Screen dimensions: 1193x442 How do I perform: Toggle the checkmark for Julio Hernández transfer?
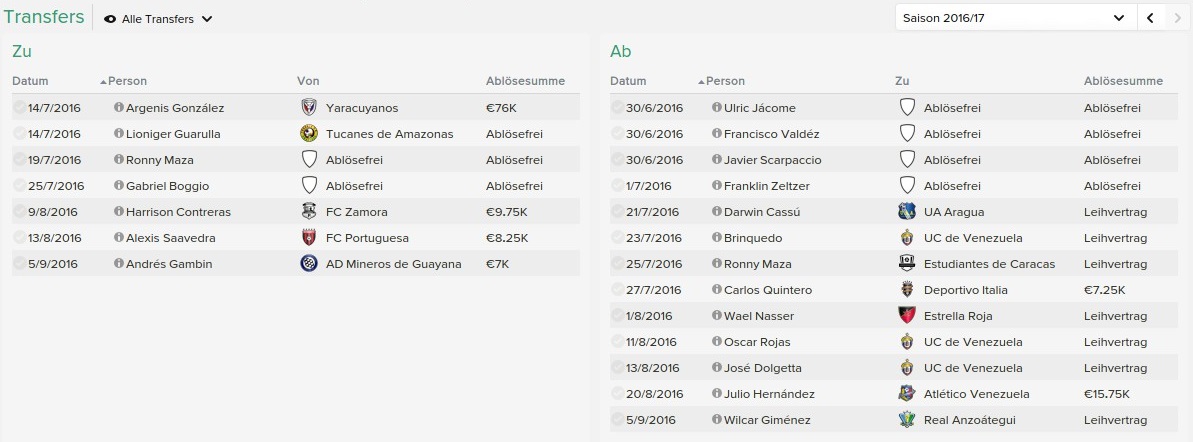(x=618, y=394)
